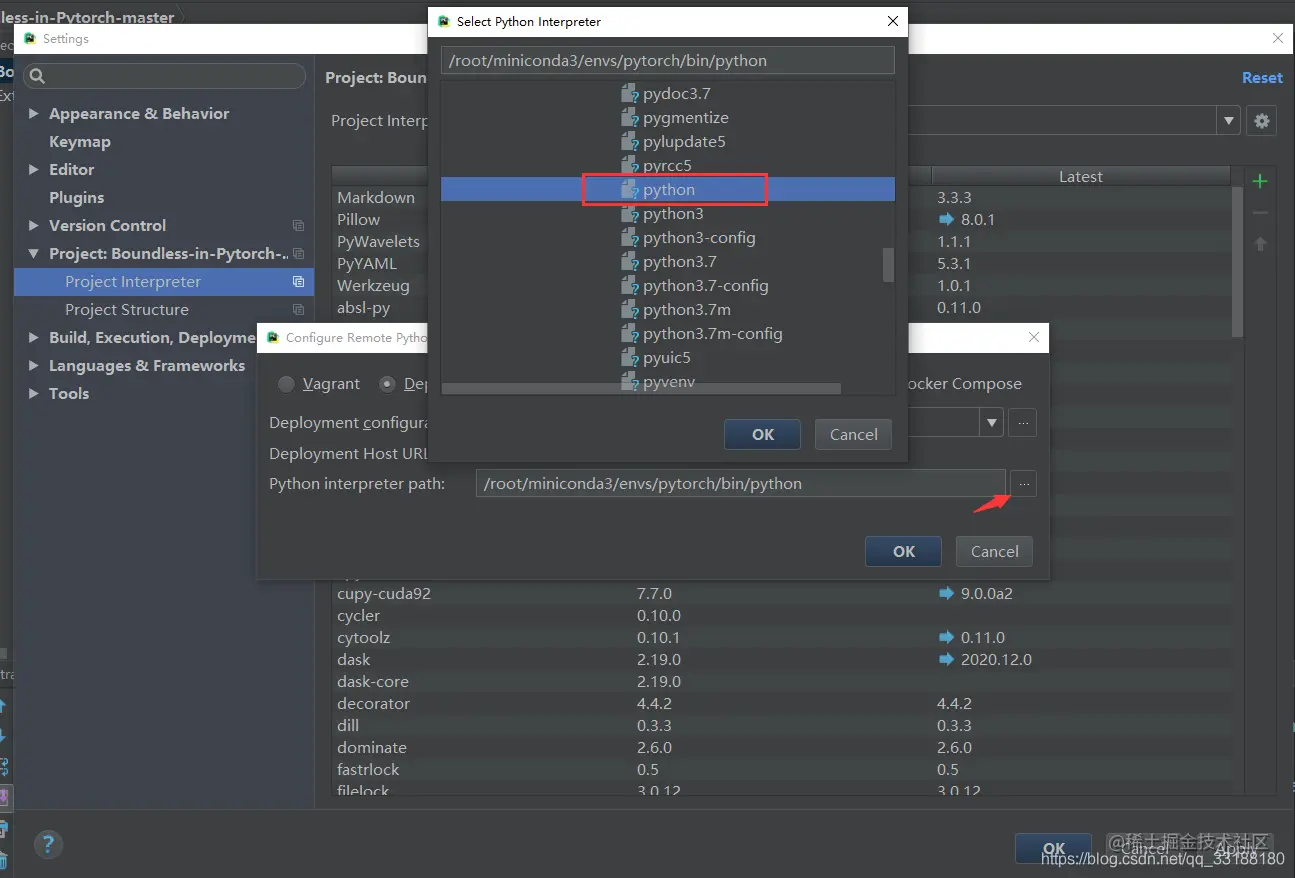
Task: Expand Languages & Frameworks node
Action: [34, 366]
